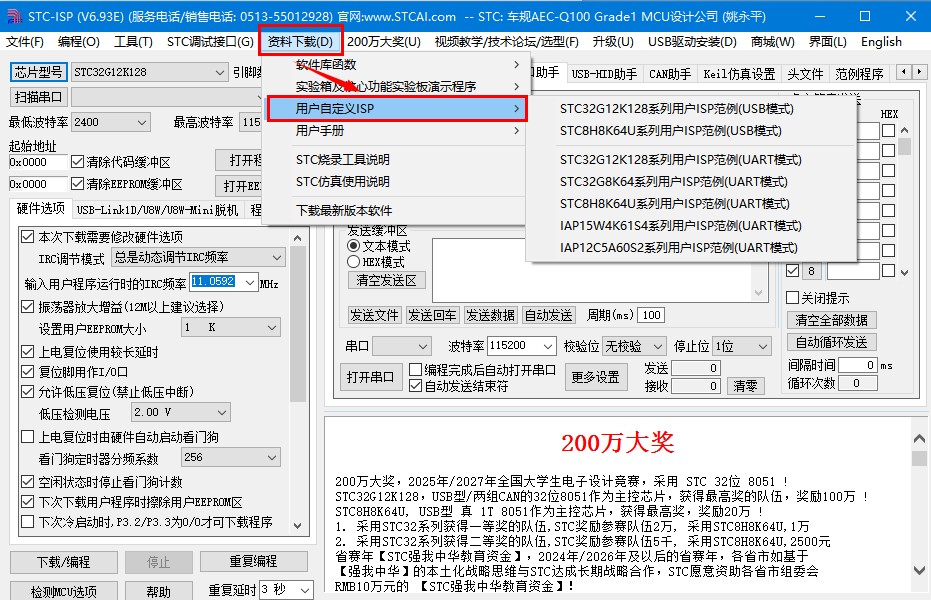
Task: Click the STC-ISP app icon in title bar
Action: tap(14, 16)
